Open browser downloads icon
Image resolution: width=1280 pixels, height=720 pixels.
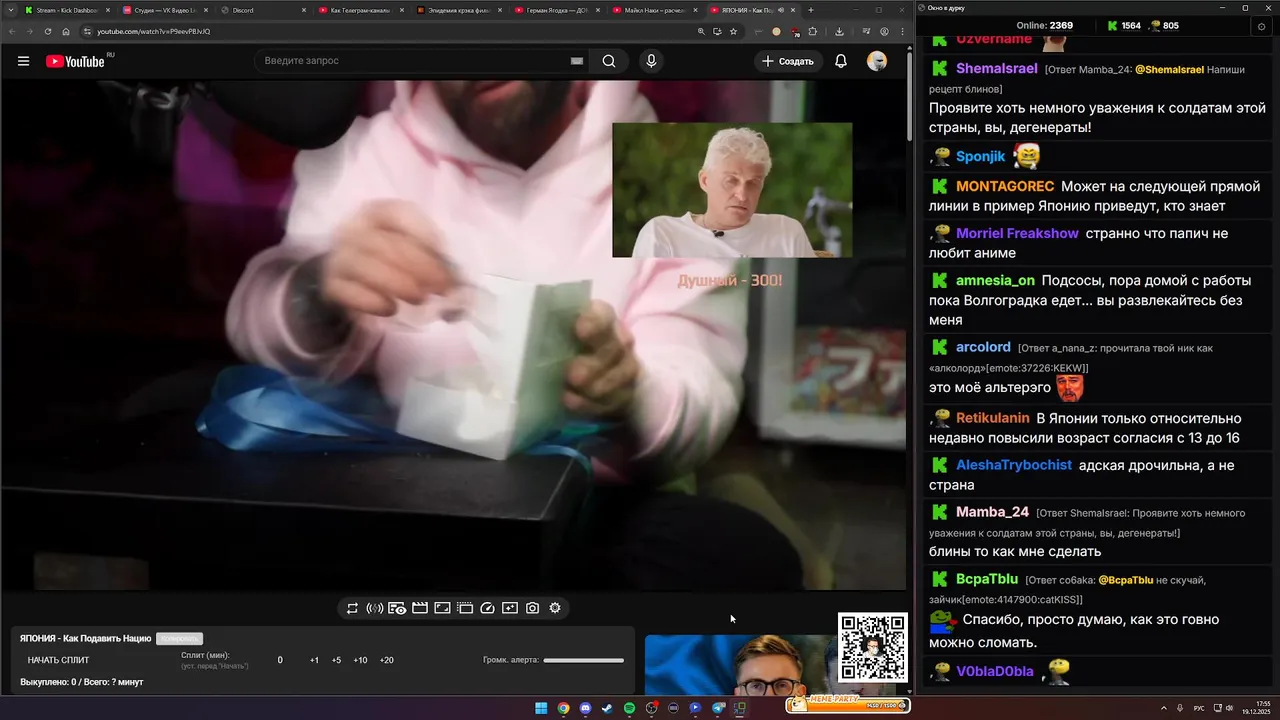click(x=839, y=31)
